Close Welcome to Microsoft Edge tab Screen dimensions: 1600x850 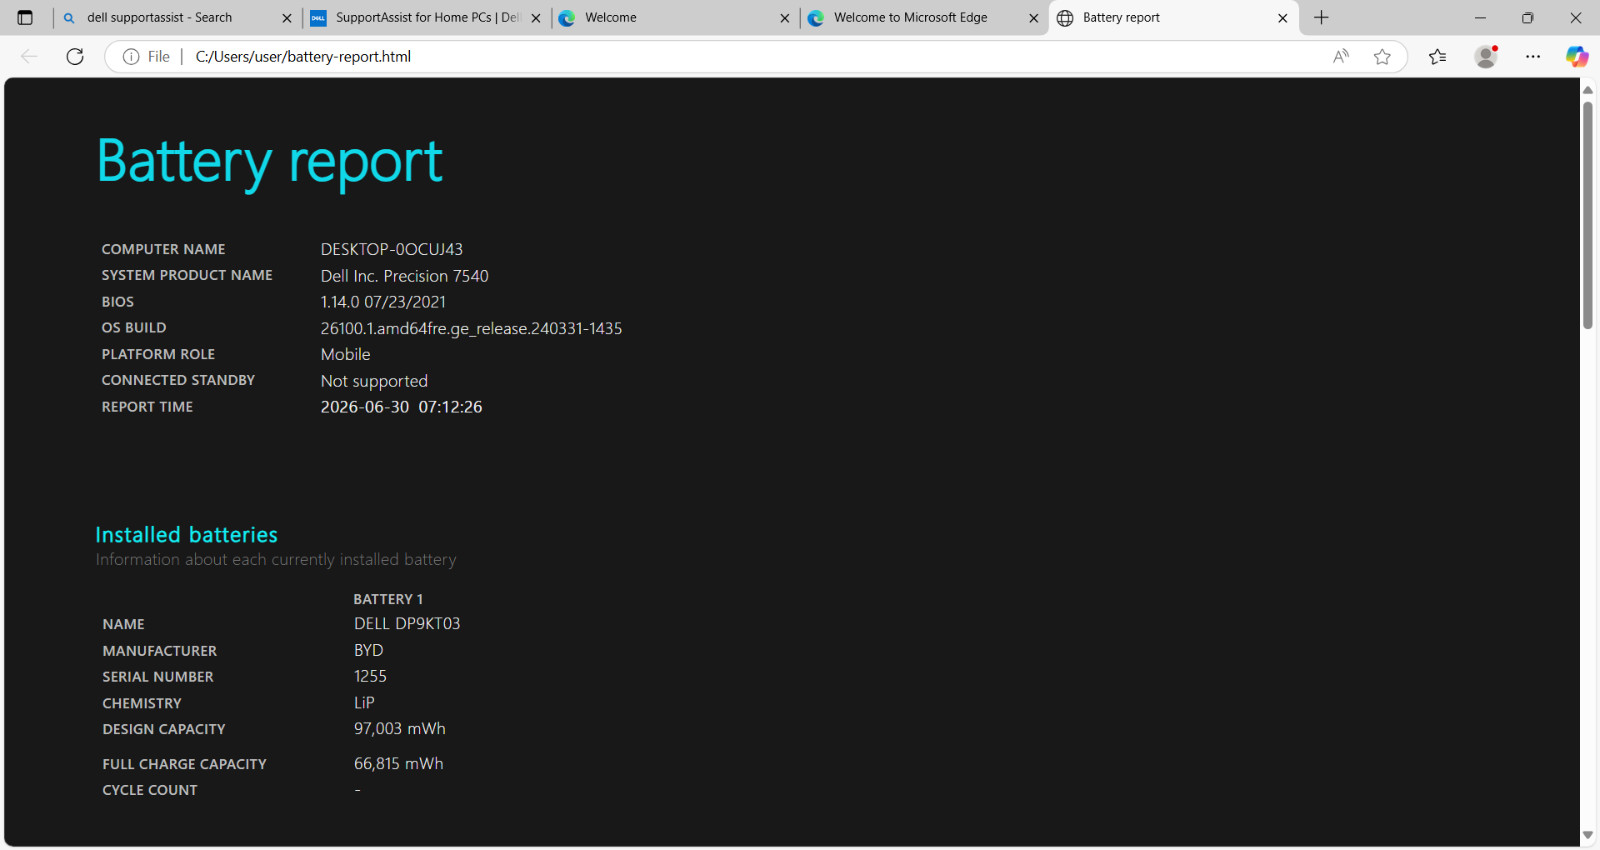(x=1033, y=18)
